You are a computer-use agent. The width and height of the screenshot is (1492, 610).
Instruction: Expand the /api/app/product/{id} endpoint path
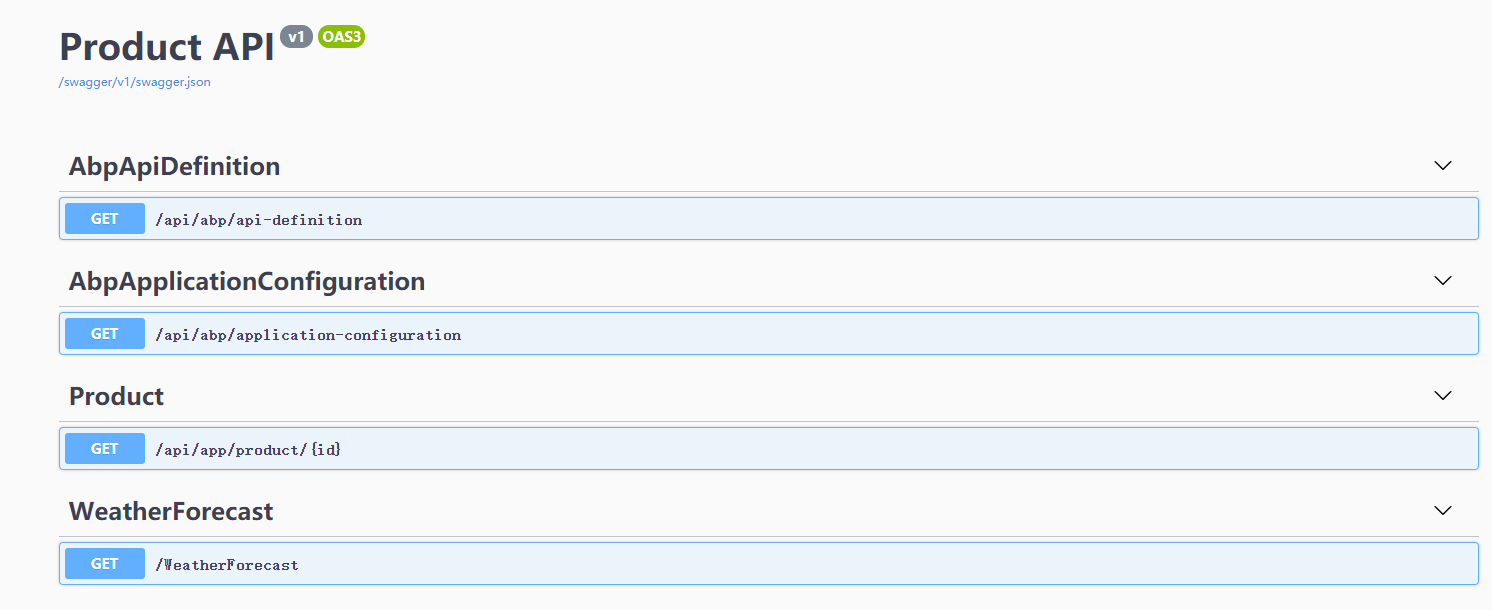click(x=248, y=450)
